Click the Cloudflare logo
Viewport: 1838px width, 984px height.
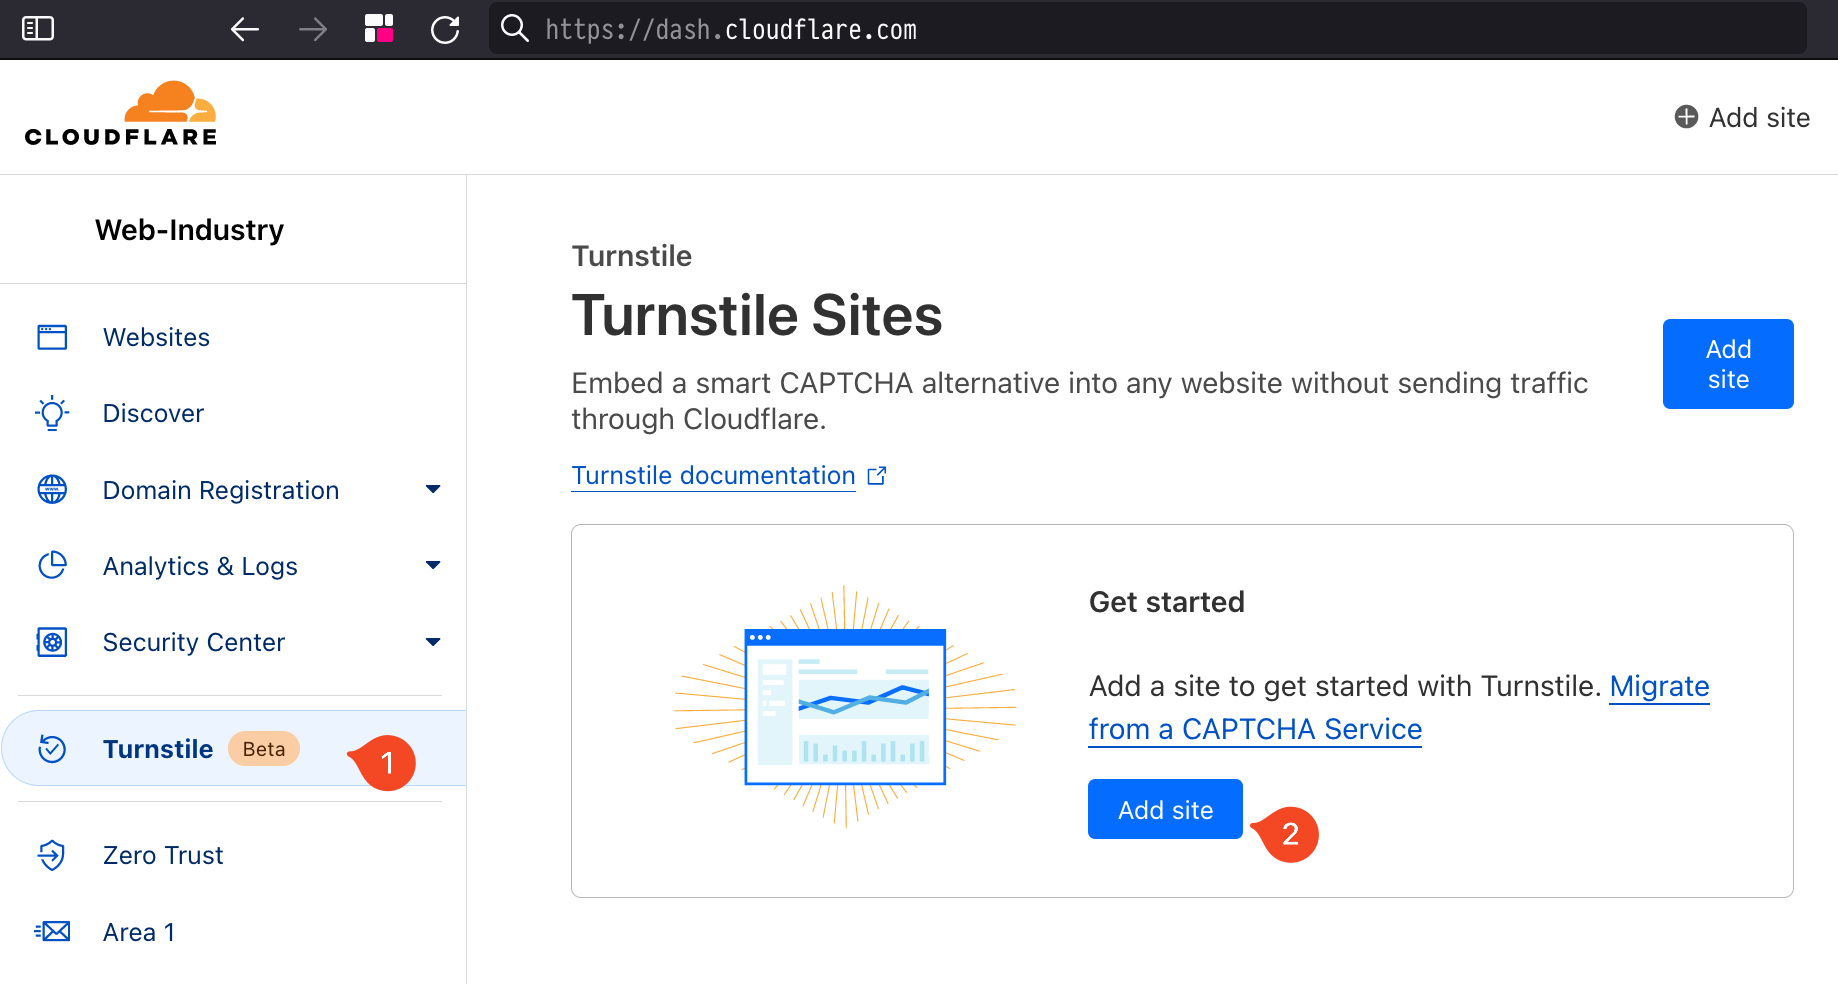point(121,114)
